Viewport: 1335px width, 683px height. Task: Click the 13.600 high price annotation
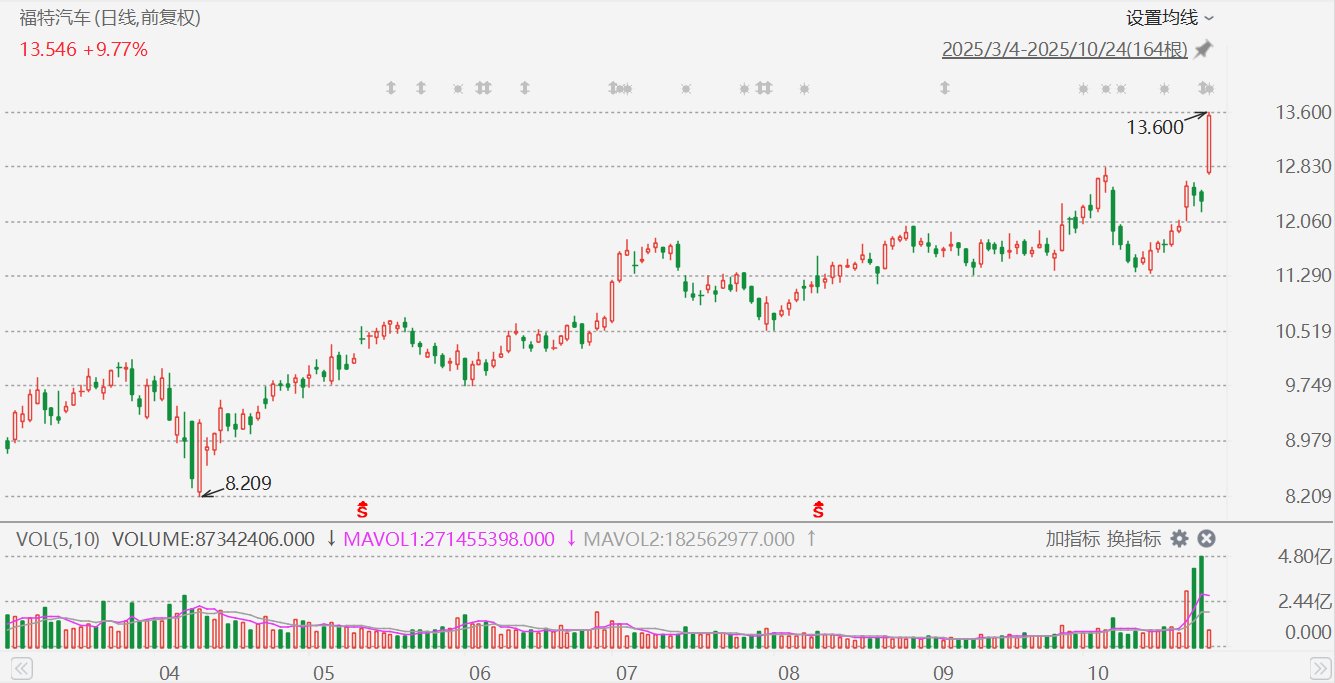(1154, 127)
